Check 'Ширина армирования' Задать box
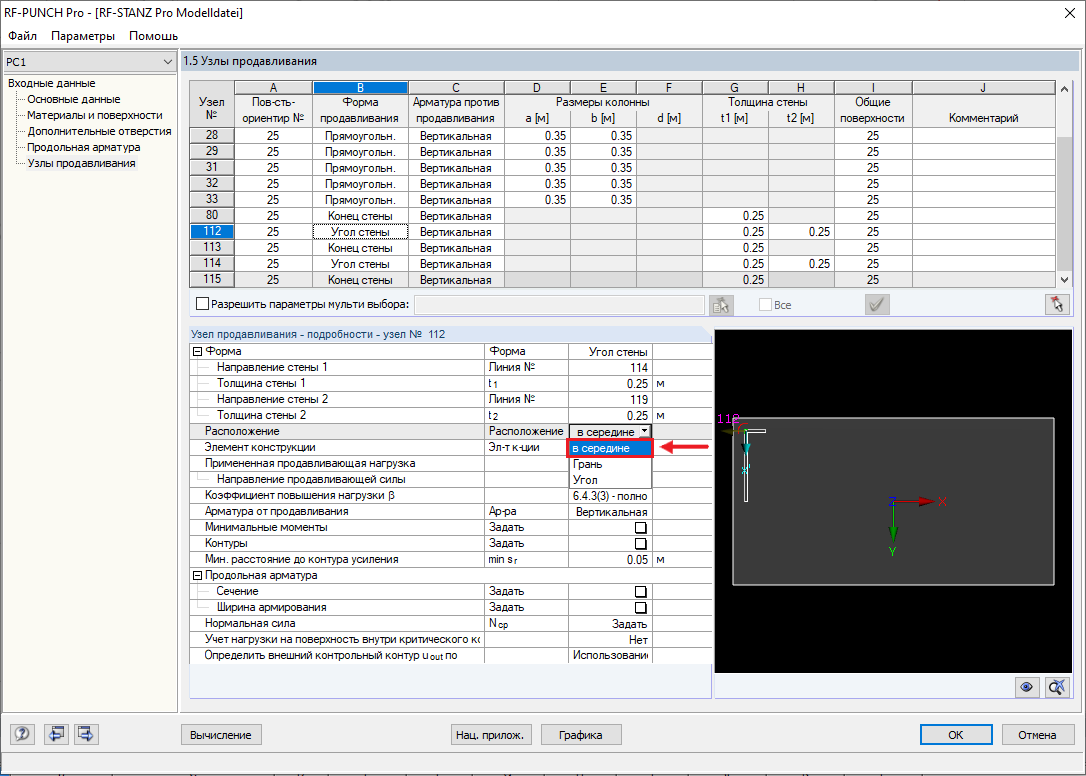 pyautogui.click(x=641, y=608)
